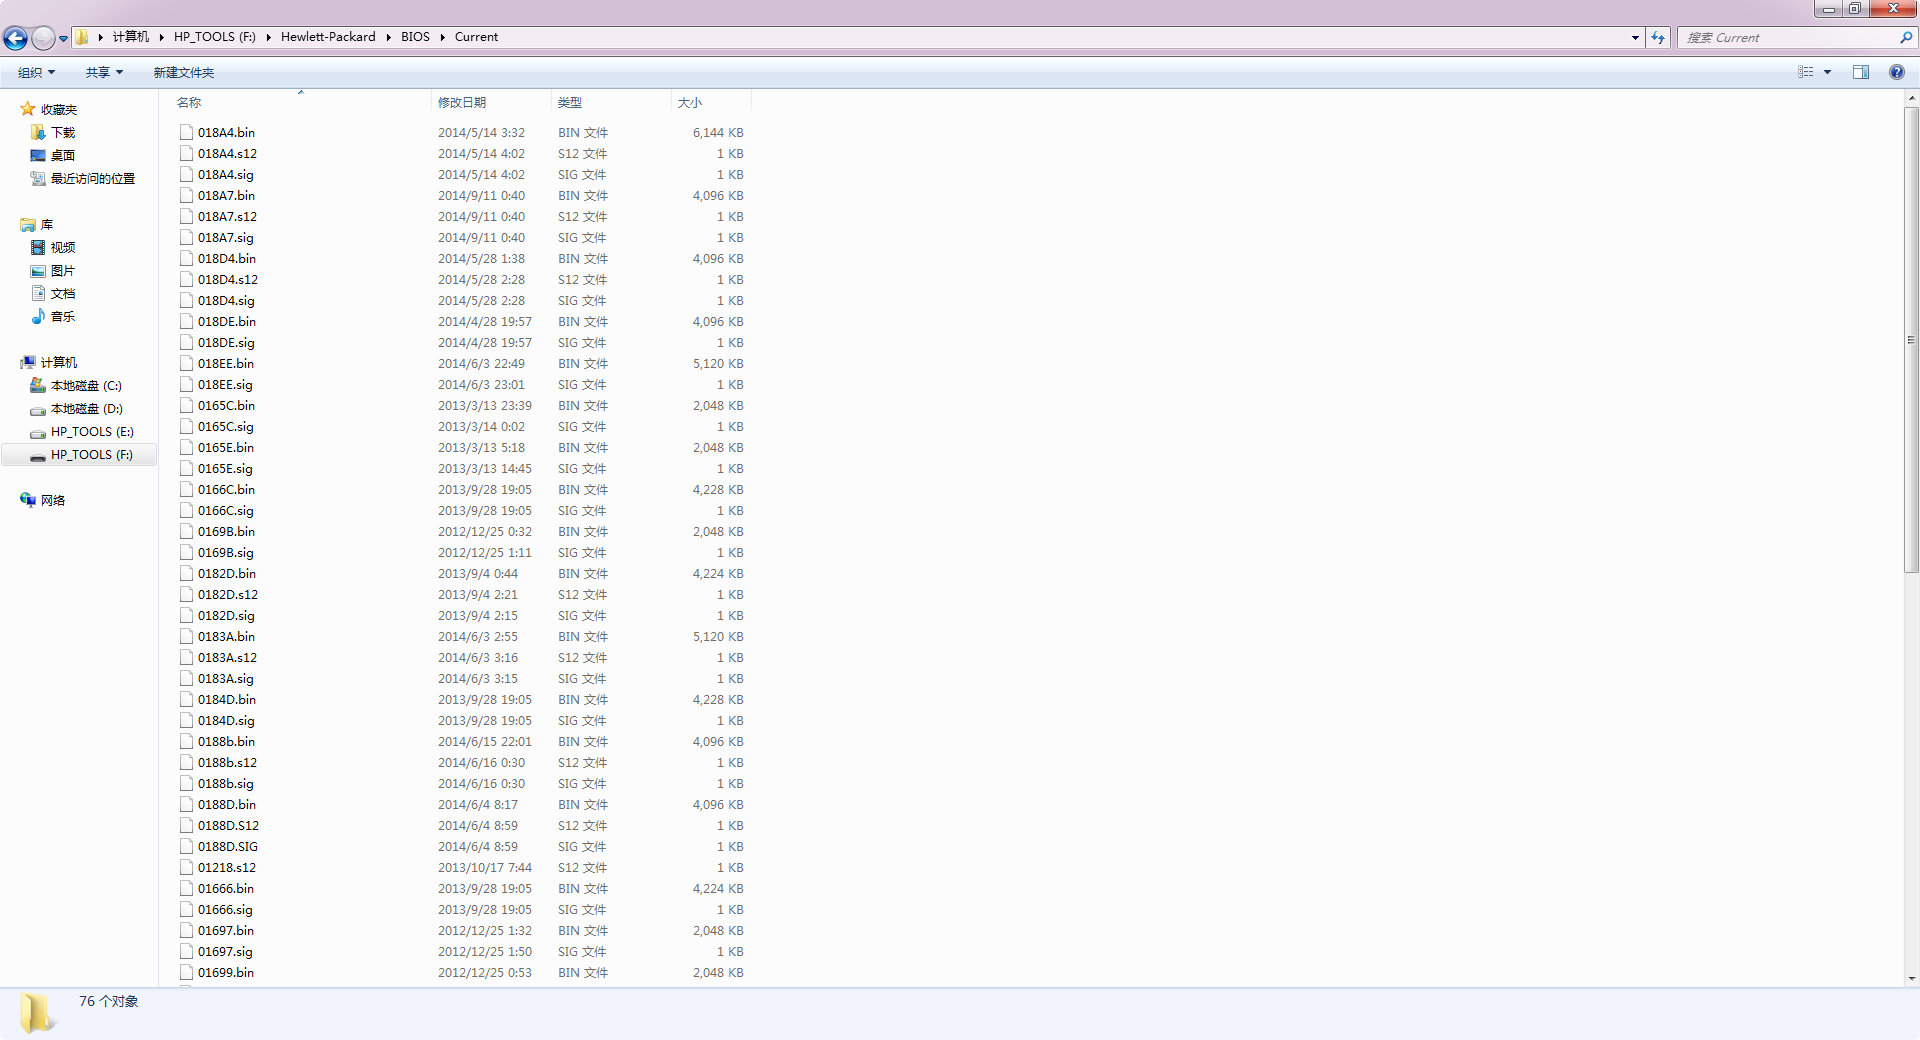1920x1040 pixels.
Task: Sort by the 大小 column header
Action: (690, 102)
